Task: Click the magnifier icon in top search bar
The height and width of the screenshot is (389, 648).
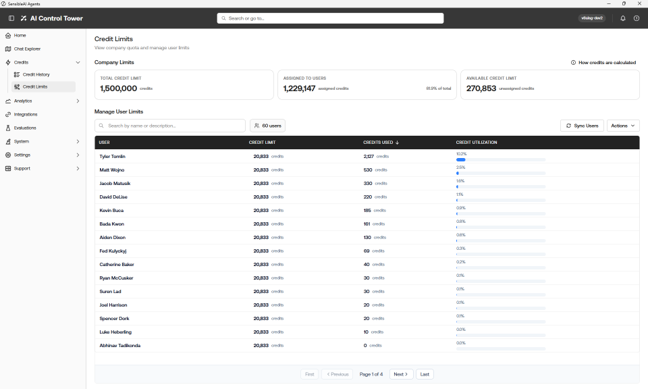Action: point(224,18)
